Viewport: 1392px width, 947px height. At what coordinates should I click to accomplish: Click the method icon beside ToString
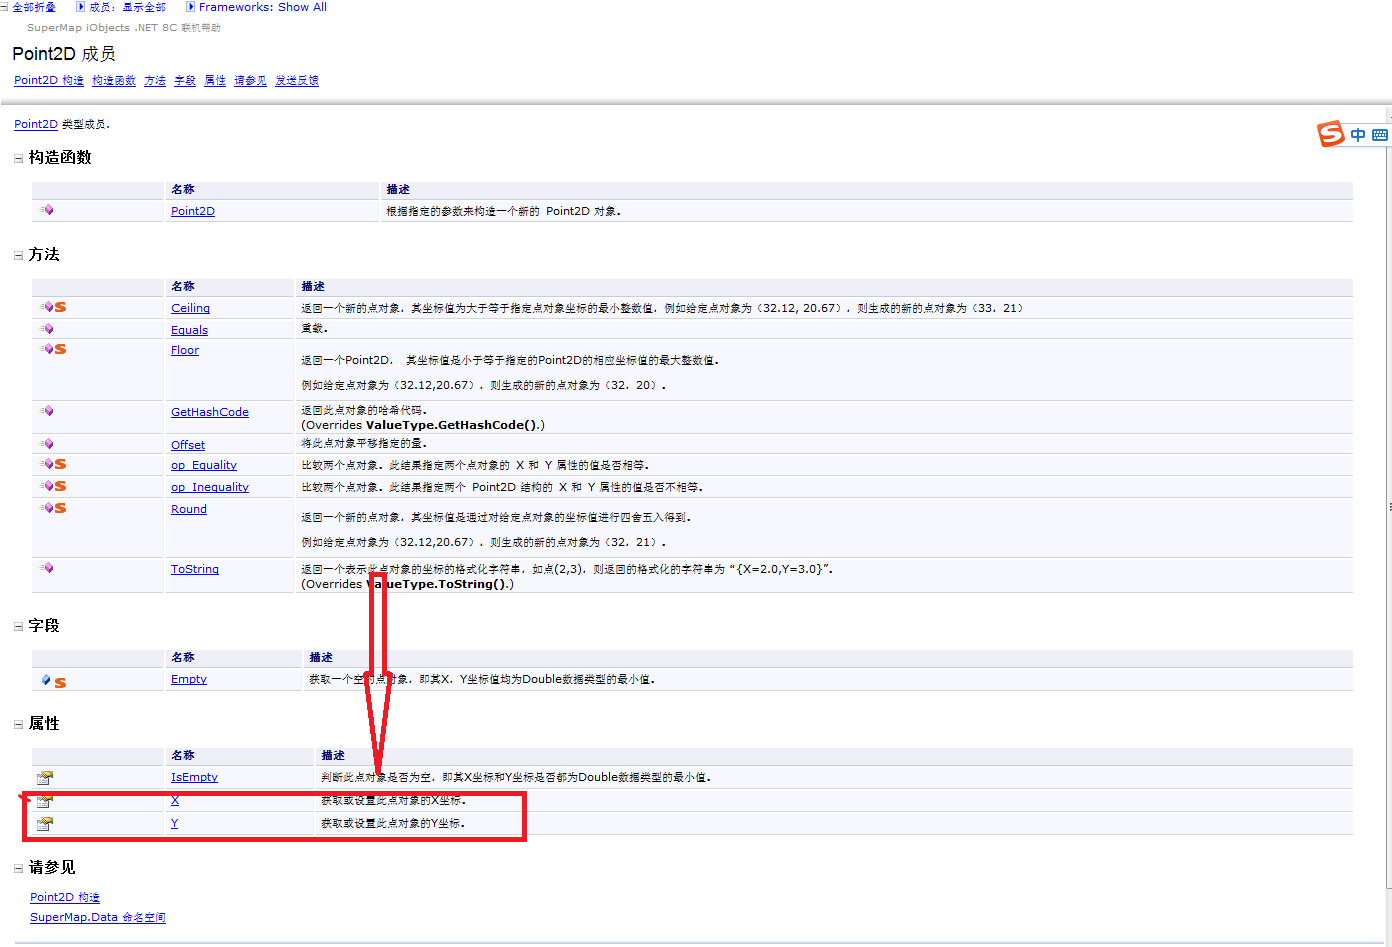coord(46,568)
